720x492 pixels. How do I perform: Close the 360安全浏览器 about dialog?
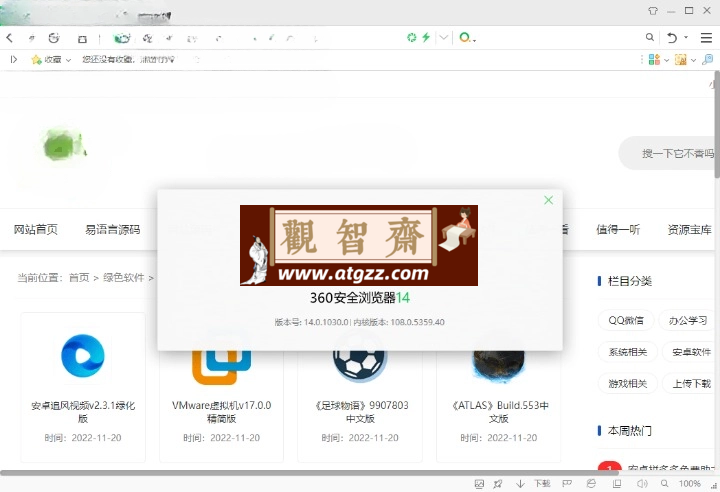click(x=548, y=200)
